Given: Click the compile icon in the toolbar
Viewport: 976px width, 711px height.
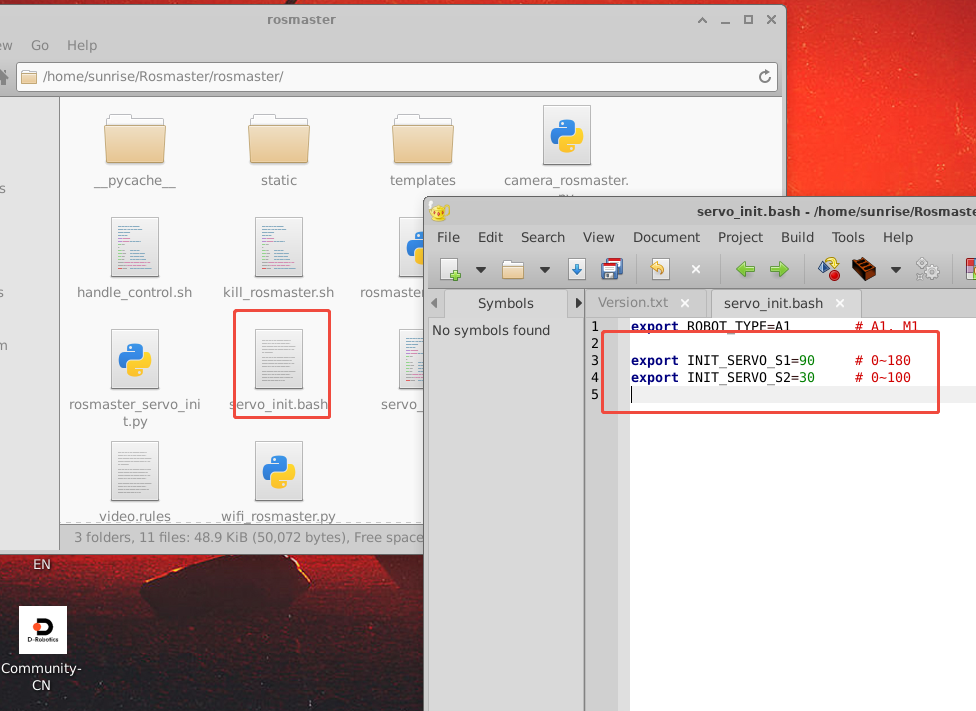Looking at the screenshot, I should tap(828, 269).
